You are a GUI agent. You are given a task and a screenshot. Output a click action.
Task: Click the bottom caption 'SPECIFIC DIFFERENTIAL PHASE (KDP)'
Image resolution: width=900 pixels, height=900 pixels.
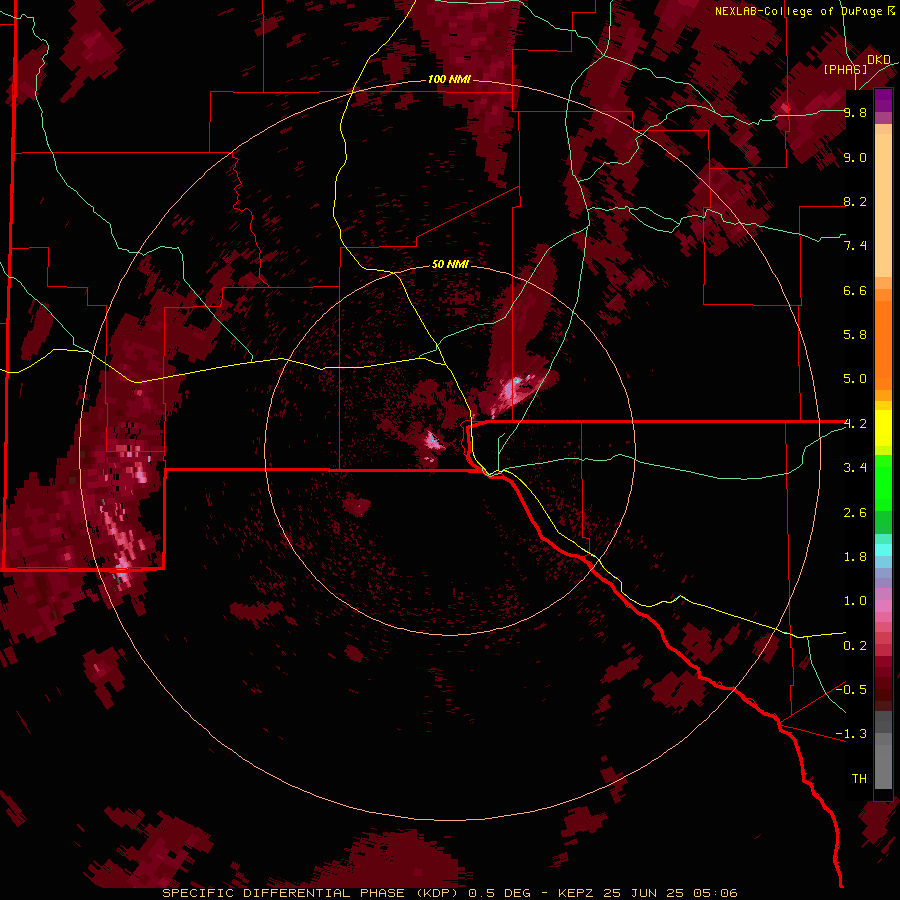point(311,893)
